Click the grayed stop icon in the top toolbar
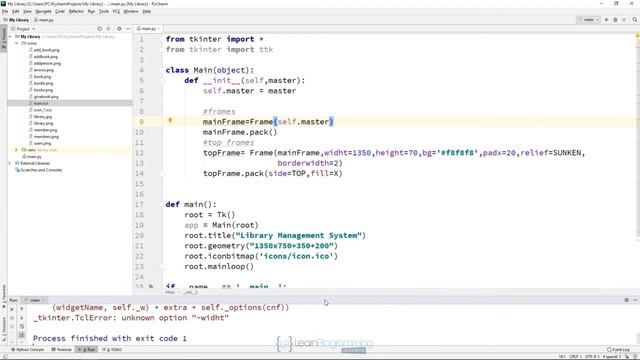Screen dimensions: 640x360 point(624,20)
